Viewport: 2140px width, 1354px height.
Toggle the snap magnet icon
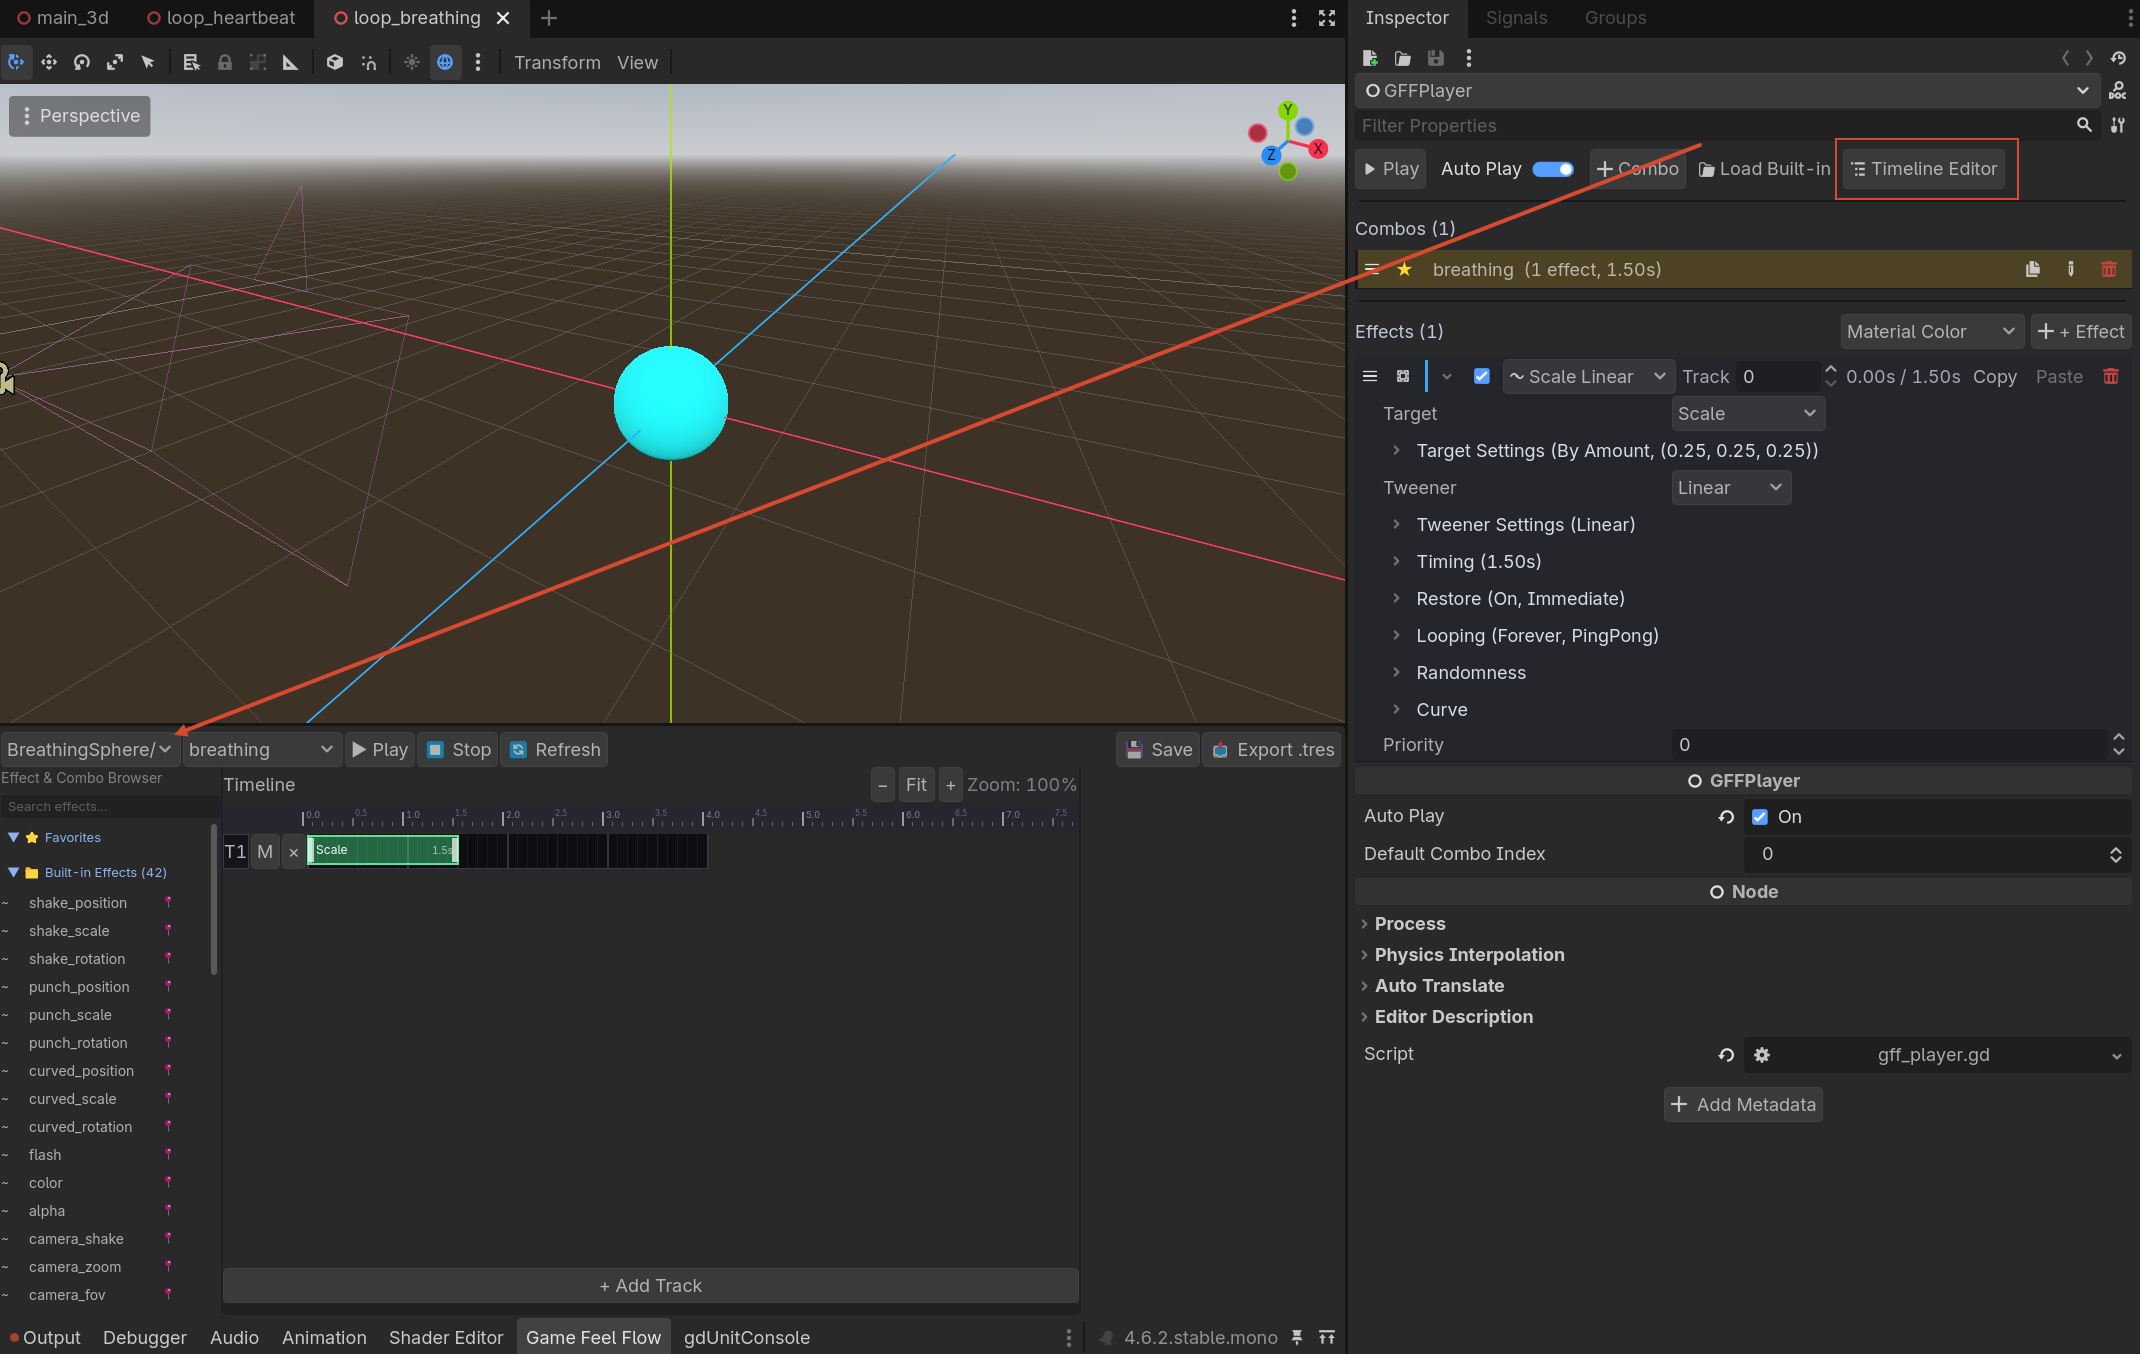(369, 62)
